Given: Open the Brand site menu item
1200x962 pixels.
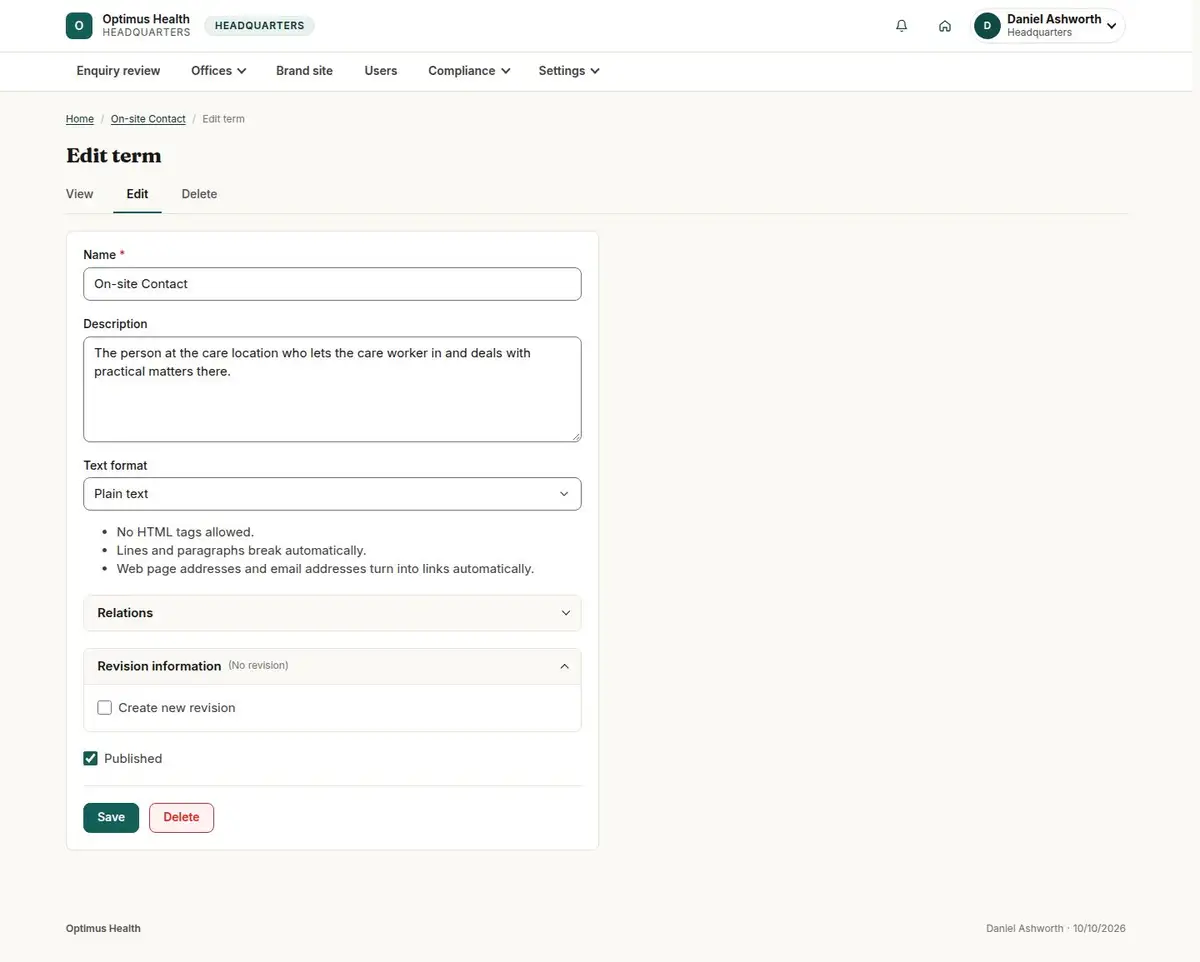Looking at the screenshot, I should 305,71.
